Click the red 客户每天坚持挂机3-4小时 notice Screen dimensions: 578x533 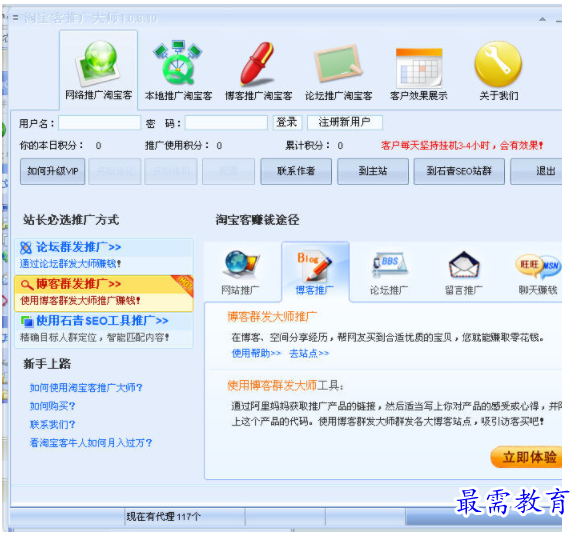click(x=462, y=146)
